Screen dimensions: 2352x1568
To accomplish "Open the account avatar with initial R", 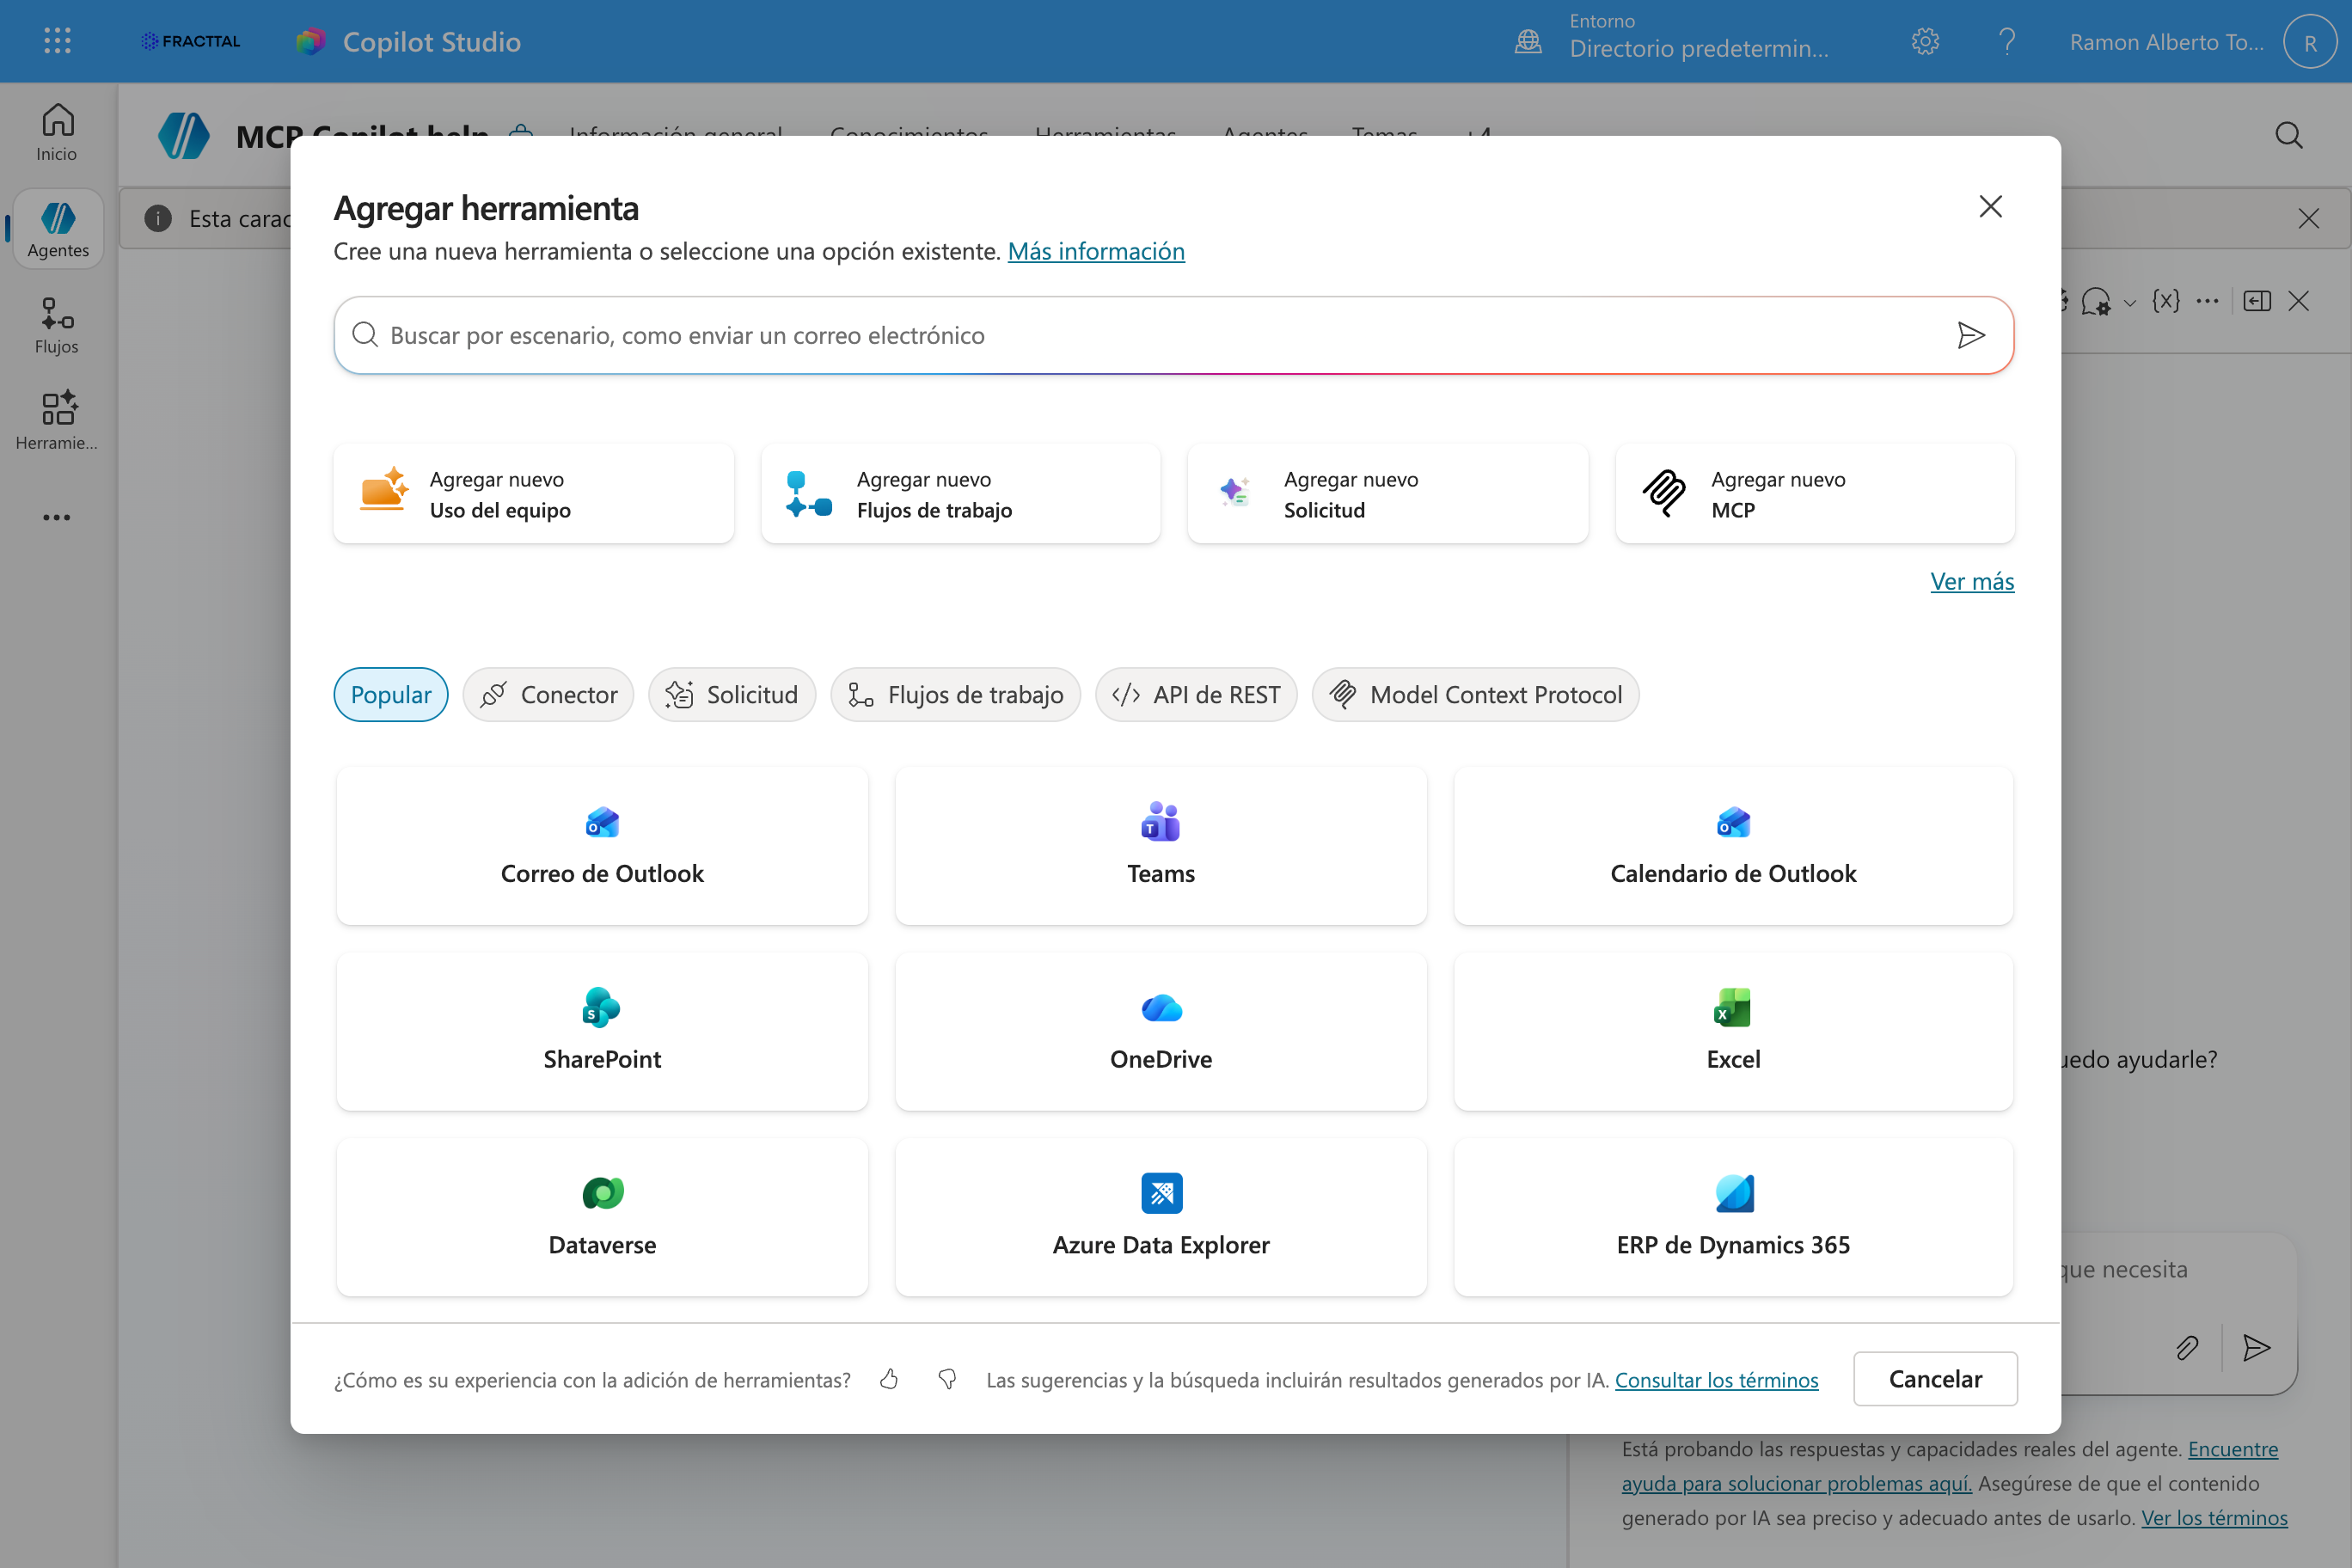I will click(x=2310, y=42).
